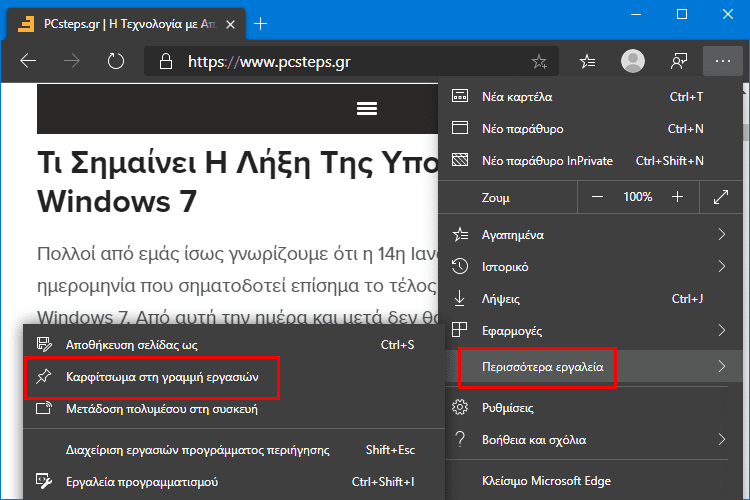Toggle the three-dot settings menu button
This screenshot has height=500, width=750.
coord(722,61)
